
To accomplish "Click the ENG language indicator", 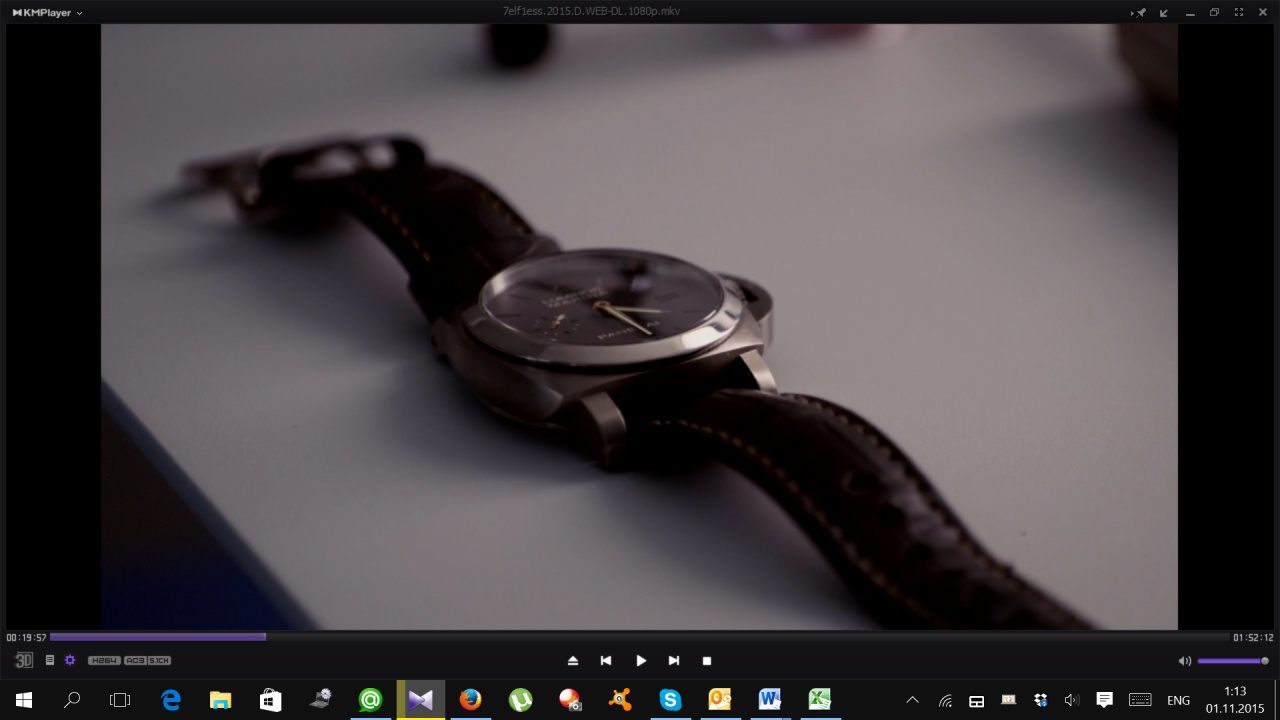I will pos(1178,700).
